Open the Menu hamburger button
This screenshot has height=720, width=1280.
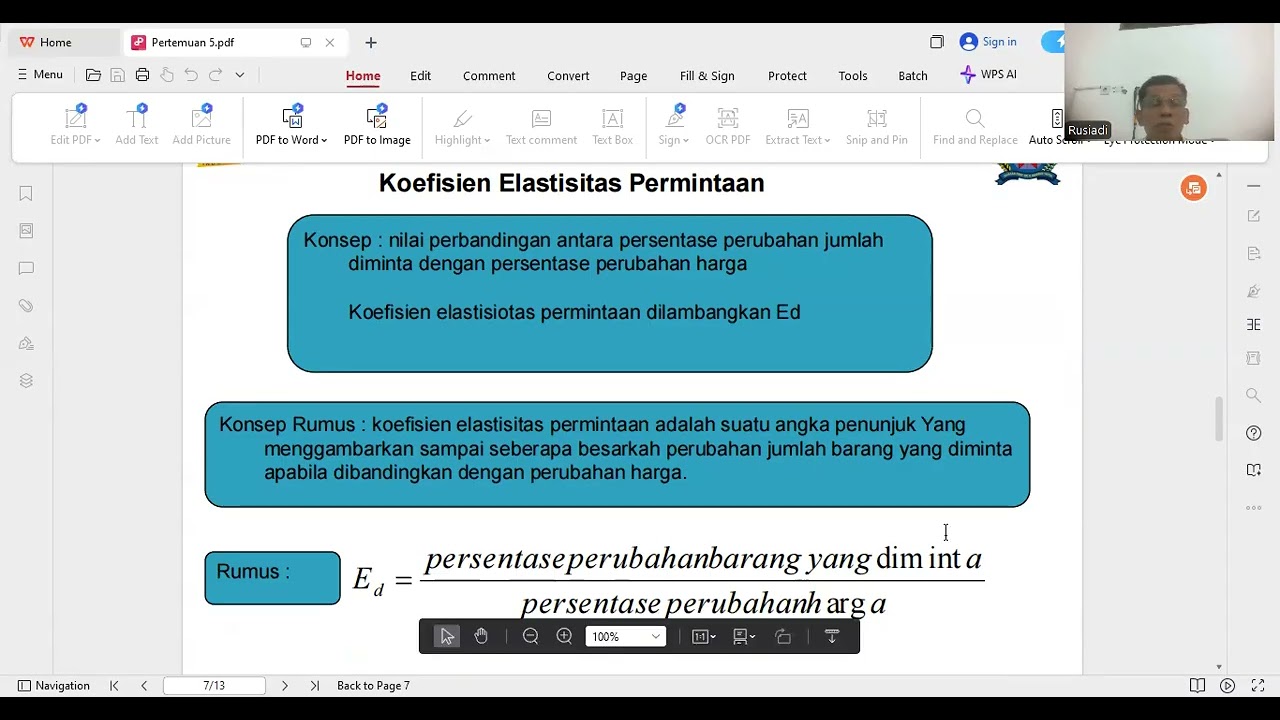[x=40, y=75]
